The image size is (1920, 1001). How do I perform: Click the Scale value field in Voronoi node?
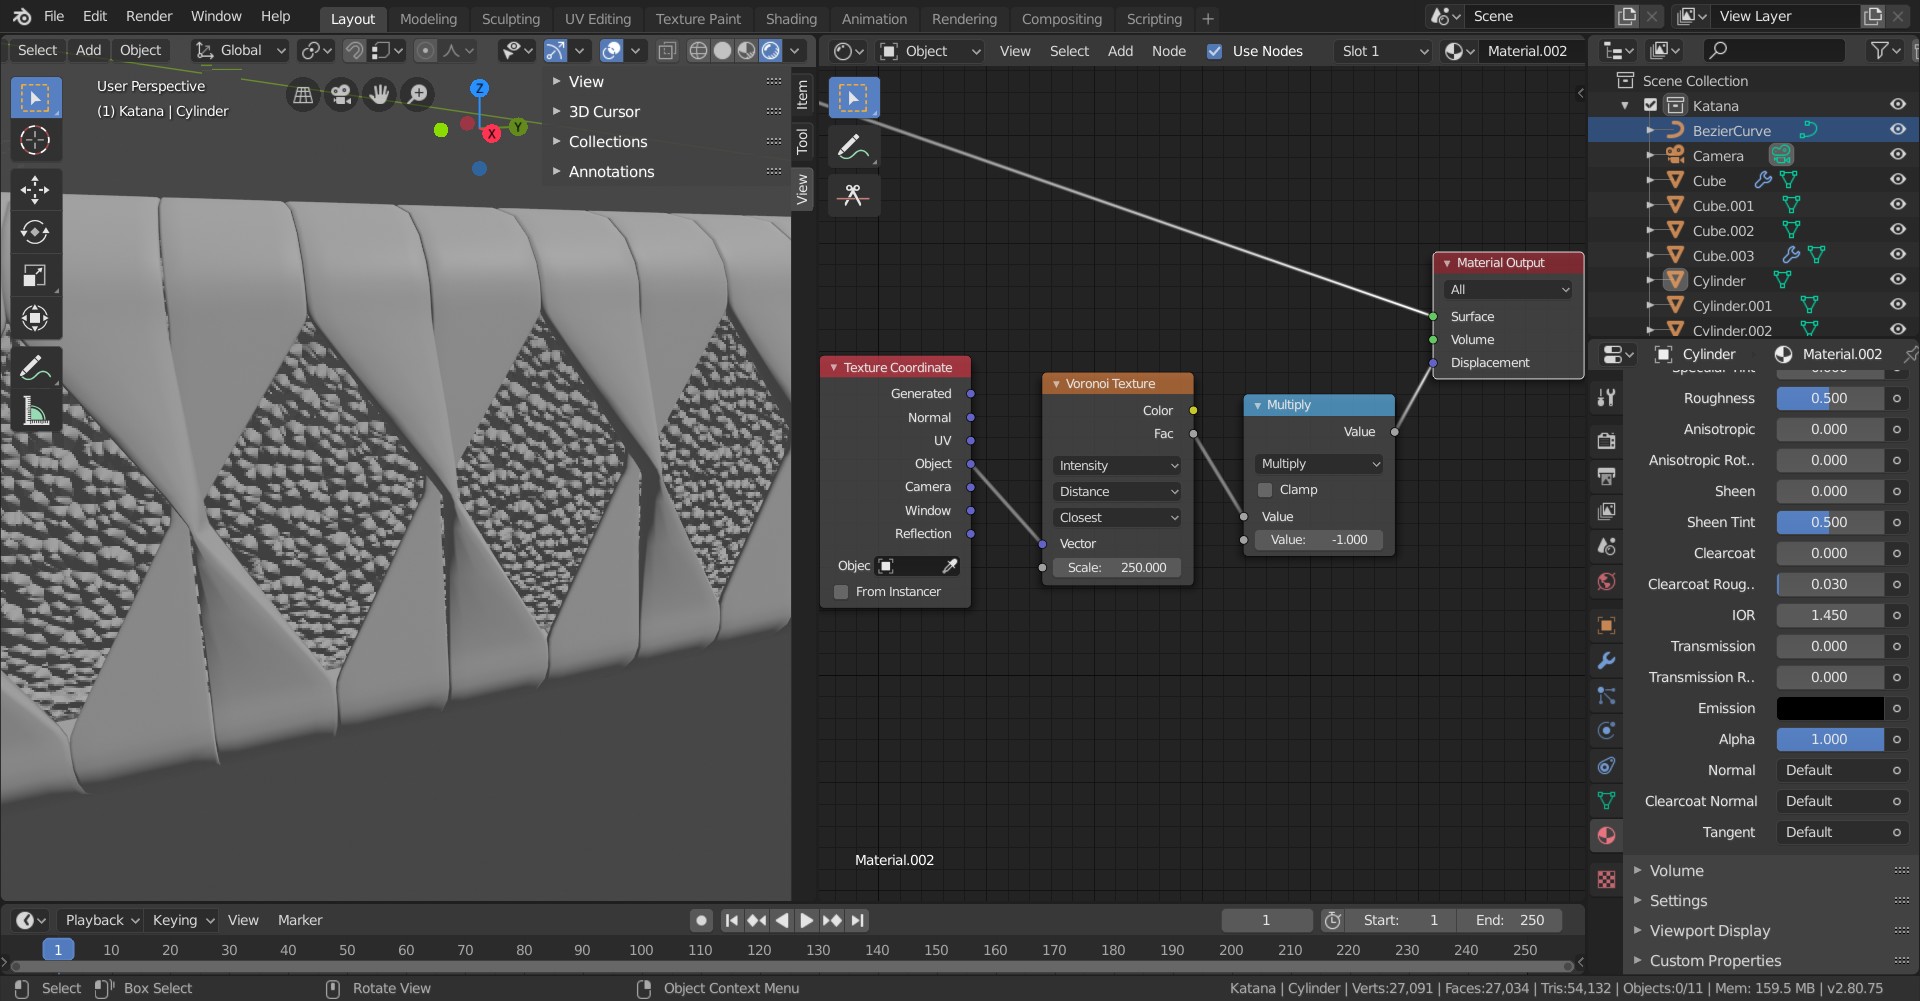(x=1117, y=568)
